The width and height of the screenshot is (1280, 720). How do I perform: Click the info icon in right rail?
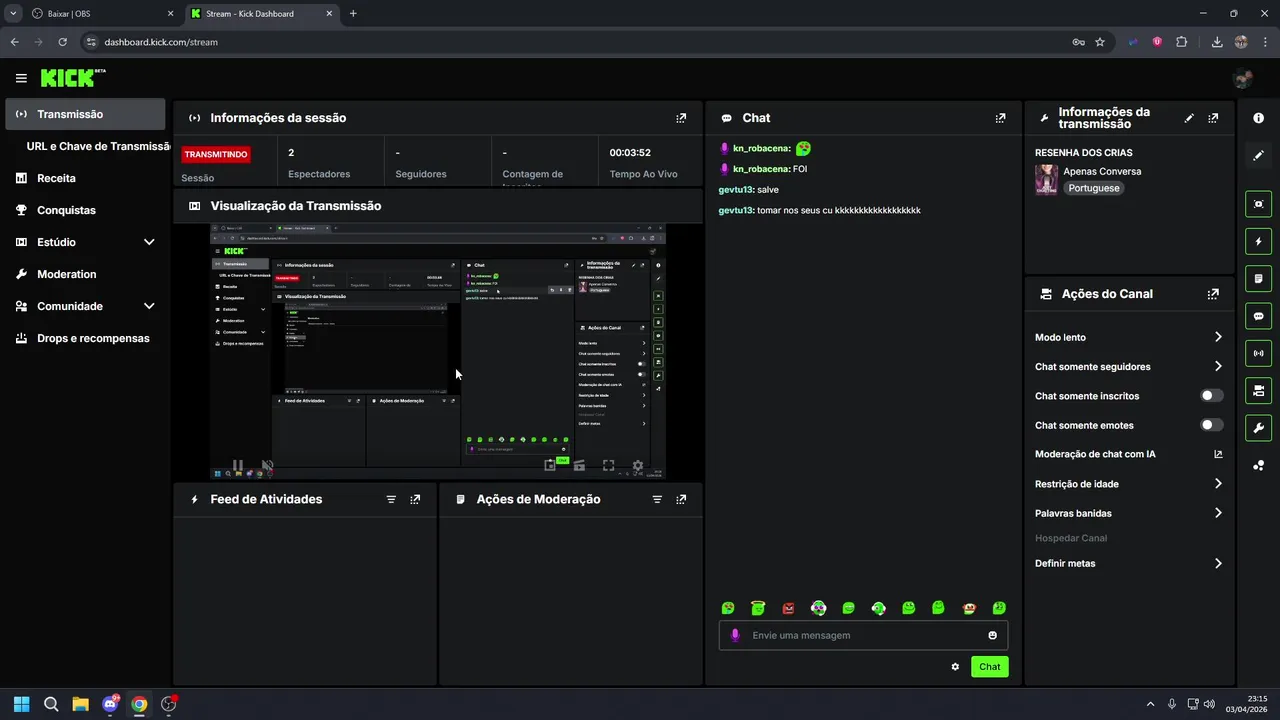[1258, 118]
